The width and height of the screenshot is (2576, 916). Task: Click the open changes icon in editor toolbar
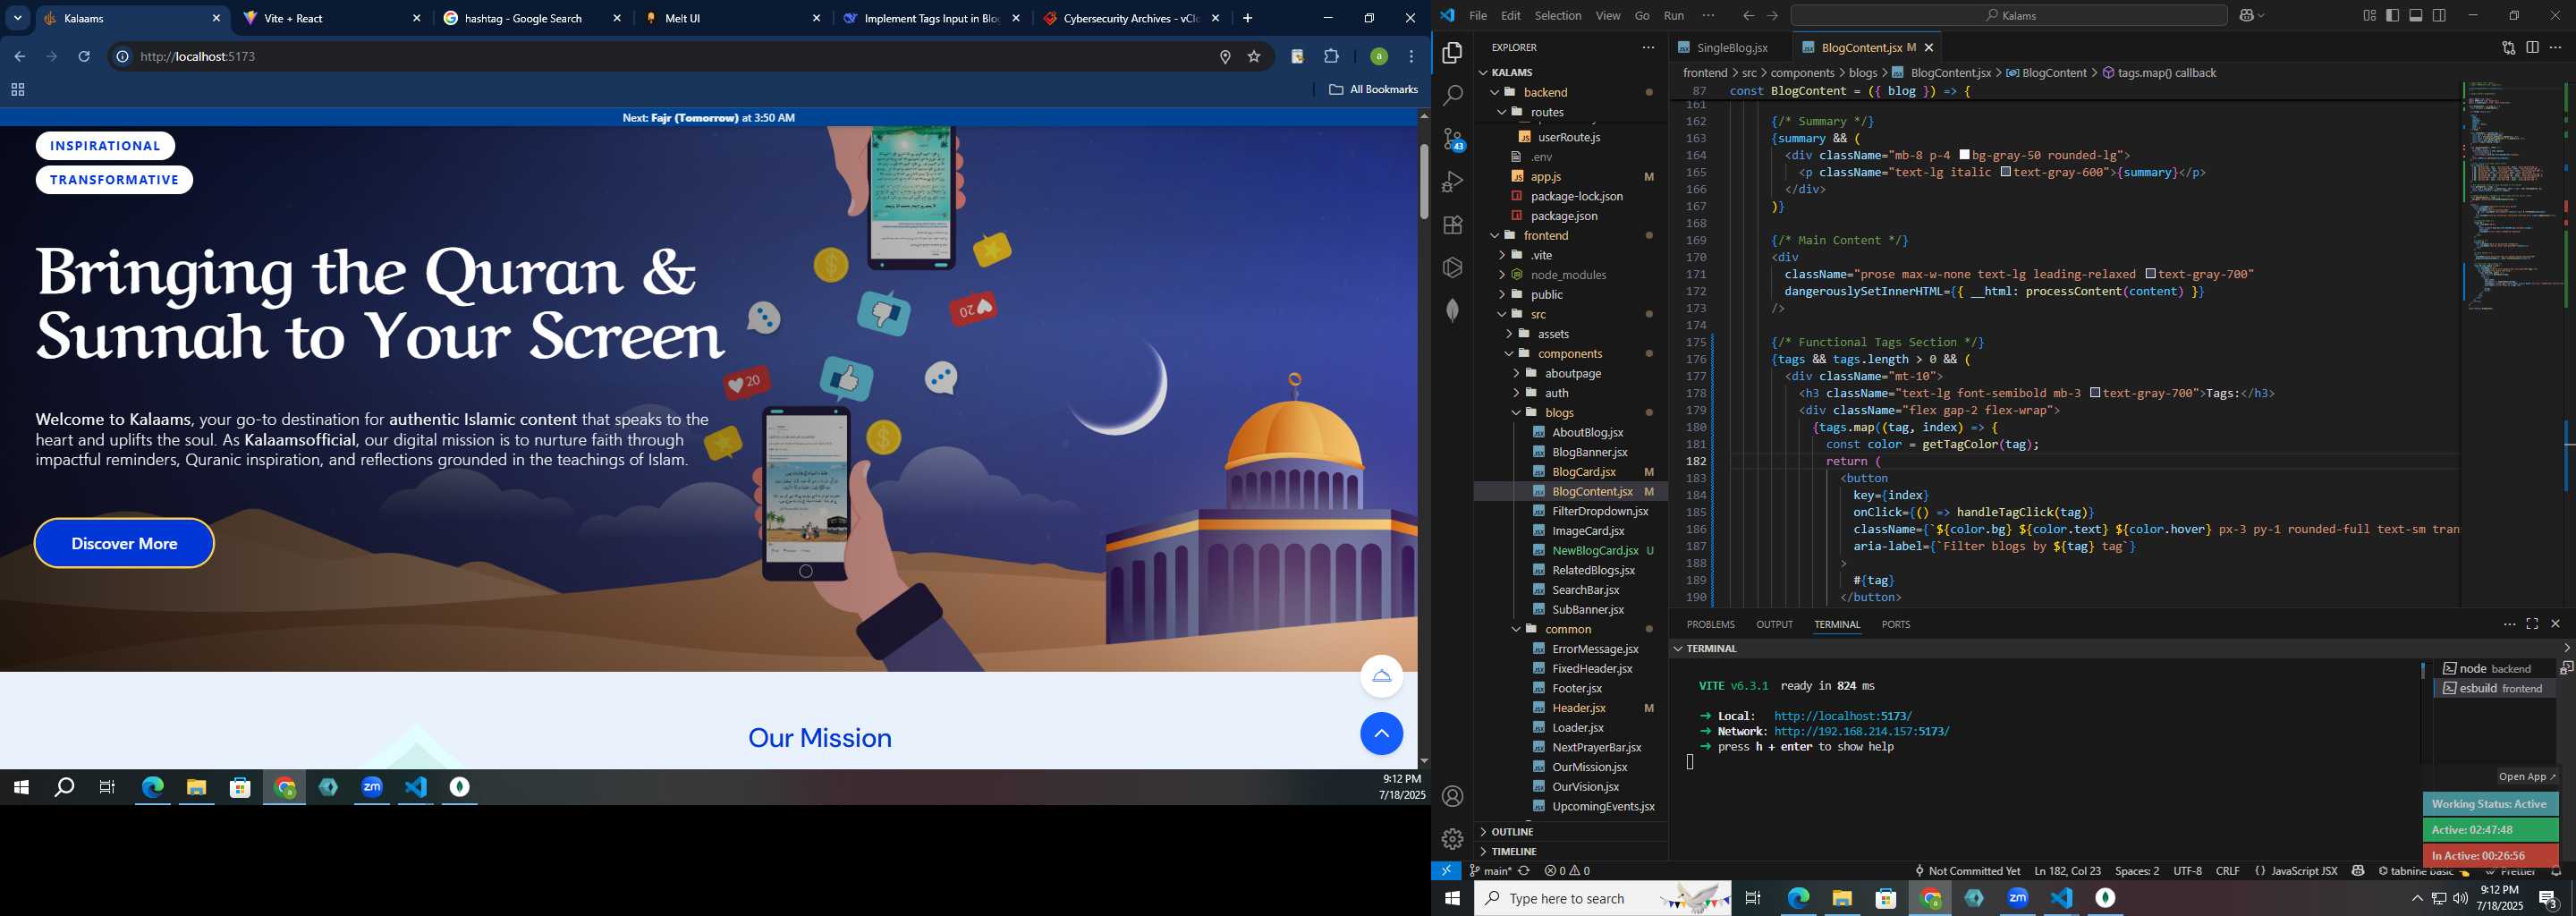[2508, 47]
